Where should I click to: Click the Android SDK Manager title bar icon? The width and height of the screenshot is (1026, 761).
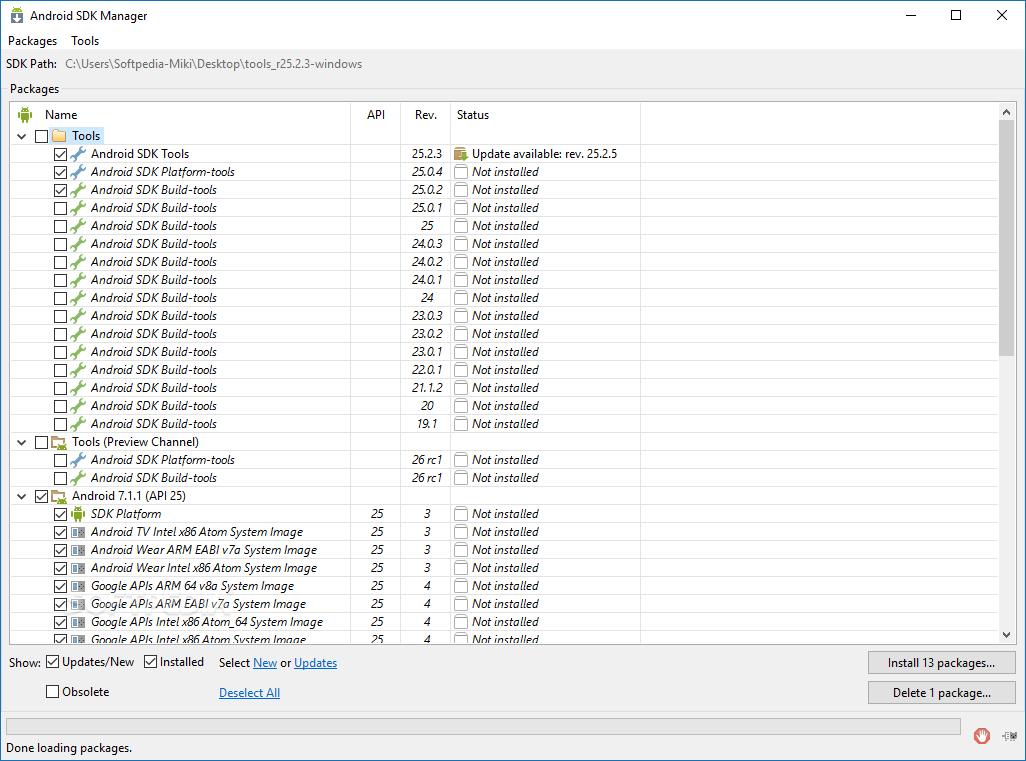pyautogui.click(x=16, y=16)
